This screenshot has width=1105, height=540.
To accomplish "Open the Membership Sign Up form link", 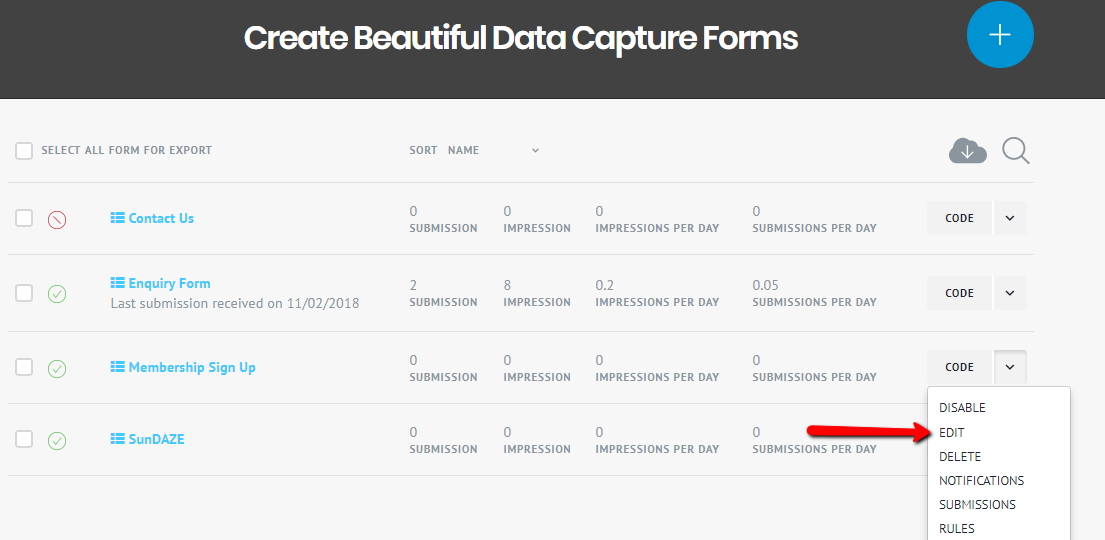I will pos(191,367).
